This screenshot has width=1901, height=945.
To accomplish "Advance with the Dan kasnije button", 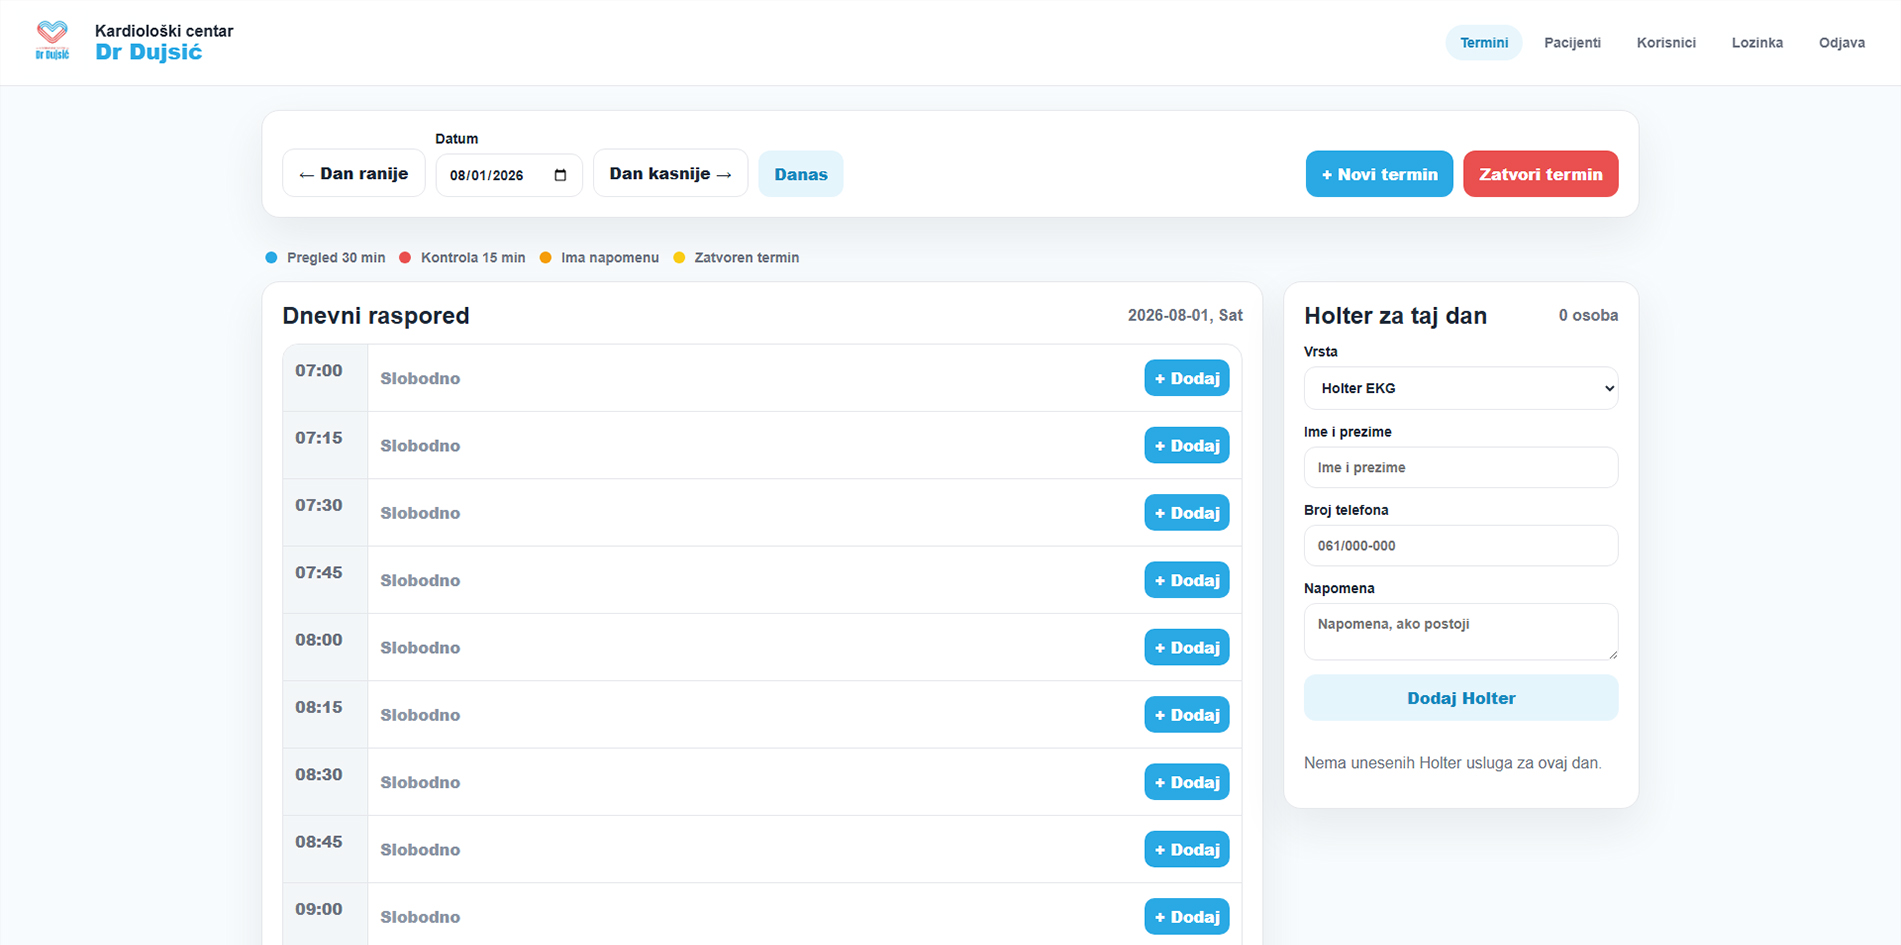I will 670,173.
